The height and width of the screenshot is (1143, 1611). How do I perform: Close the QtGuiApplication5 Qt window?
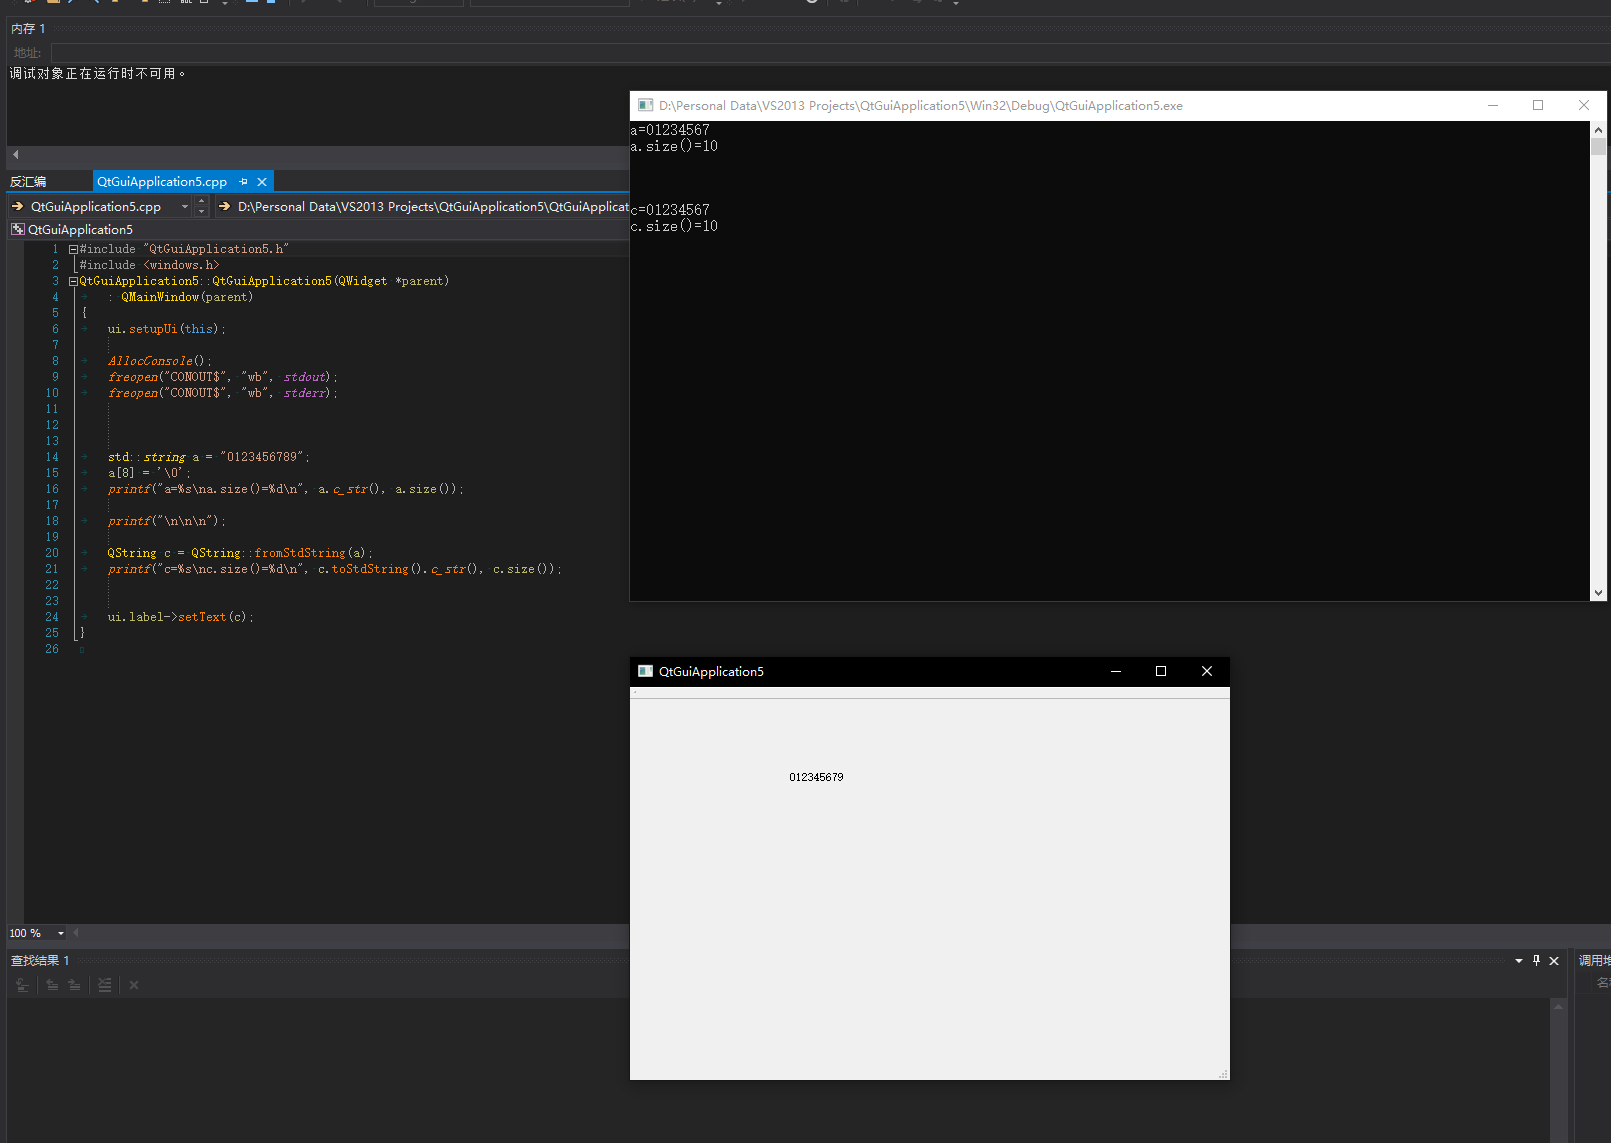(1207, 672)
